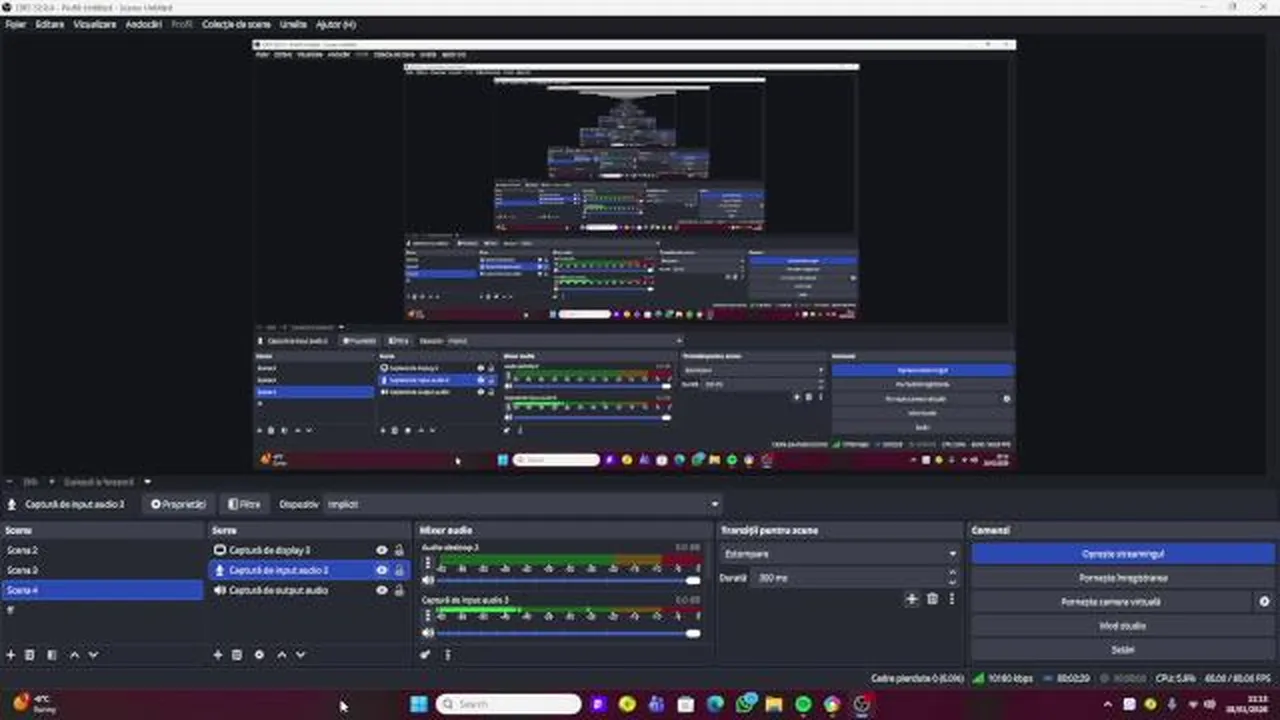1280x720 pixels.
Task: Select Scena 2 in the scenes list
Action: [x=103, y=550]
